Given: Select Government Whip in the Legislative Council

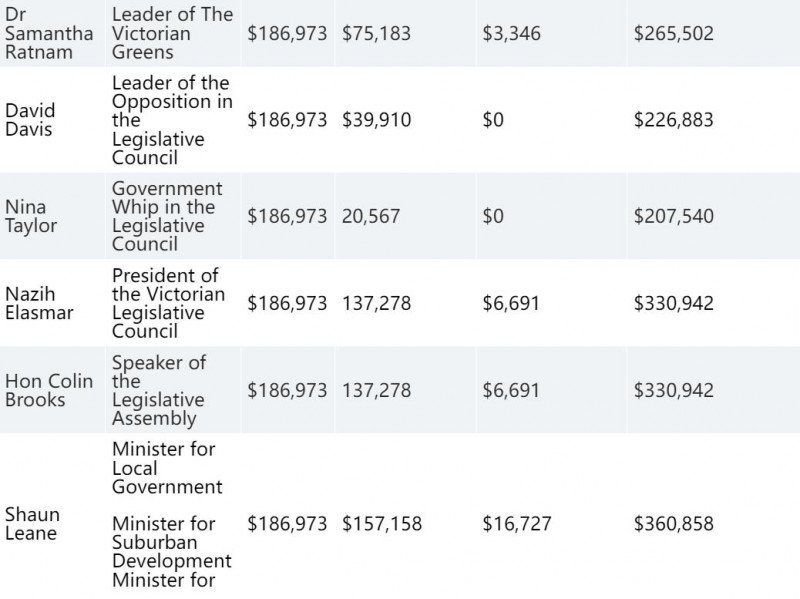Looking at the screenshot, I should point(167,216).
